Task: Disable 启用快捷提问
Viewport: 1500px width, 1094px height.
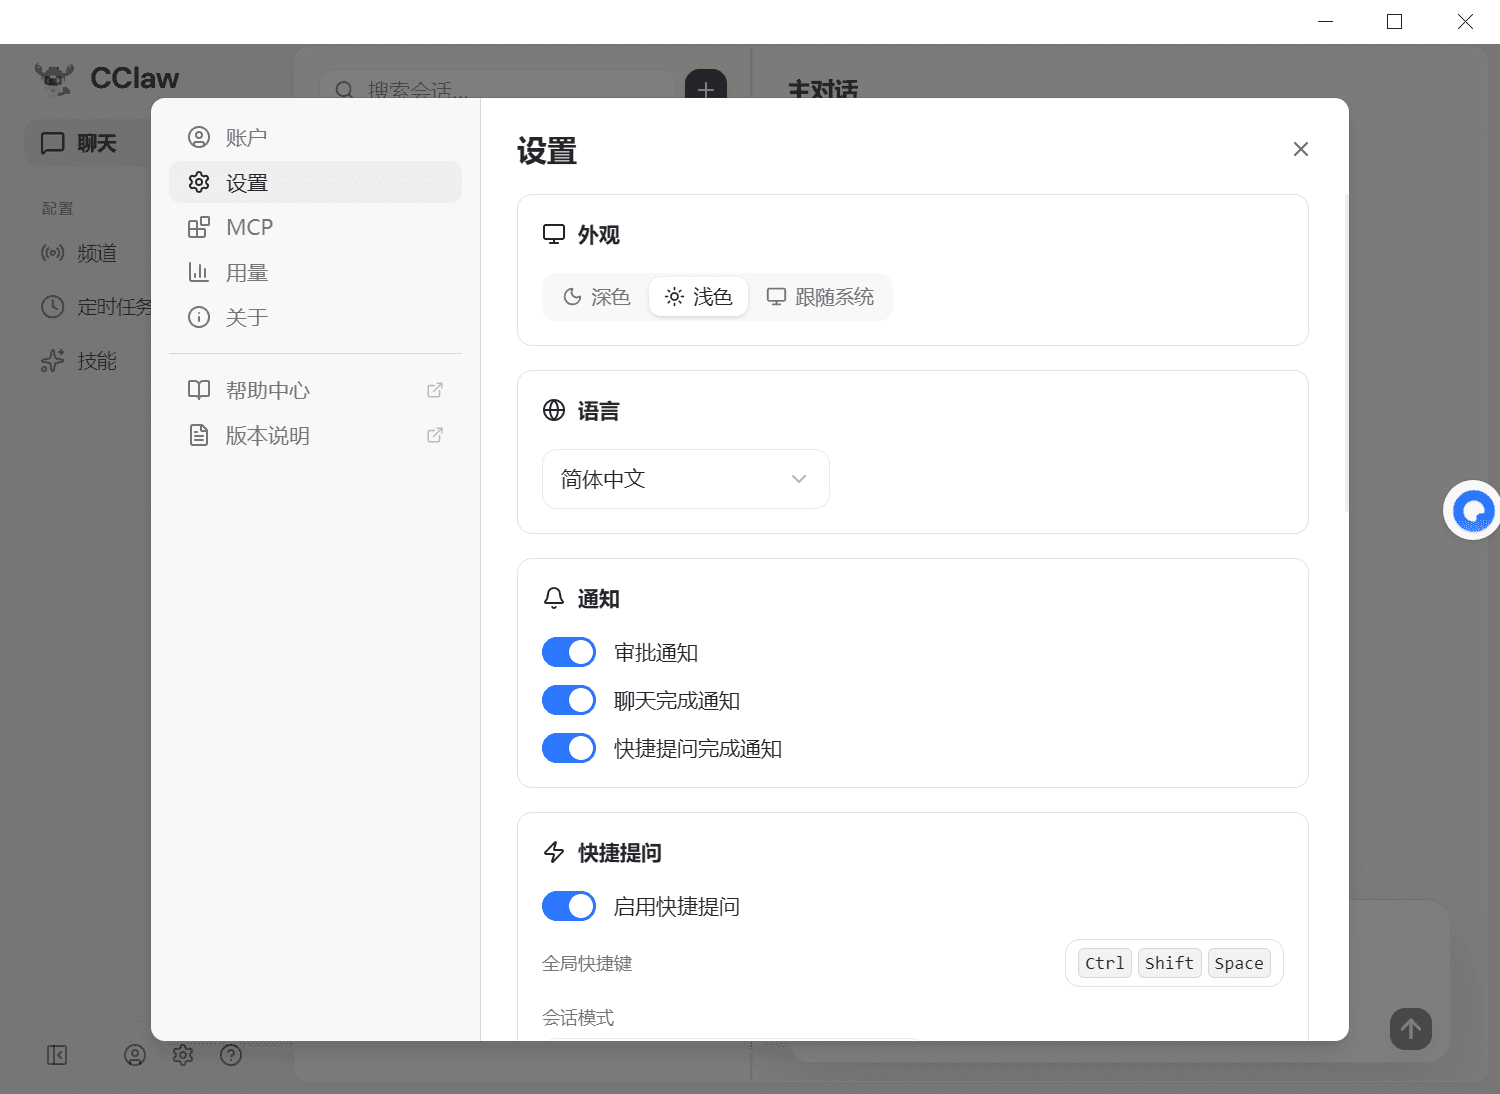Action: click(x=568, y=906)
